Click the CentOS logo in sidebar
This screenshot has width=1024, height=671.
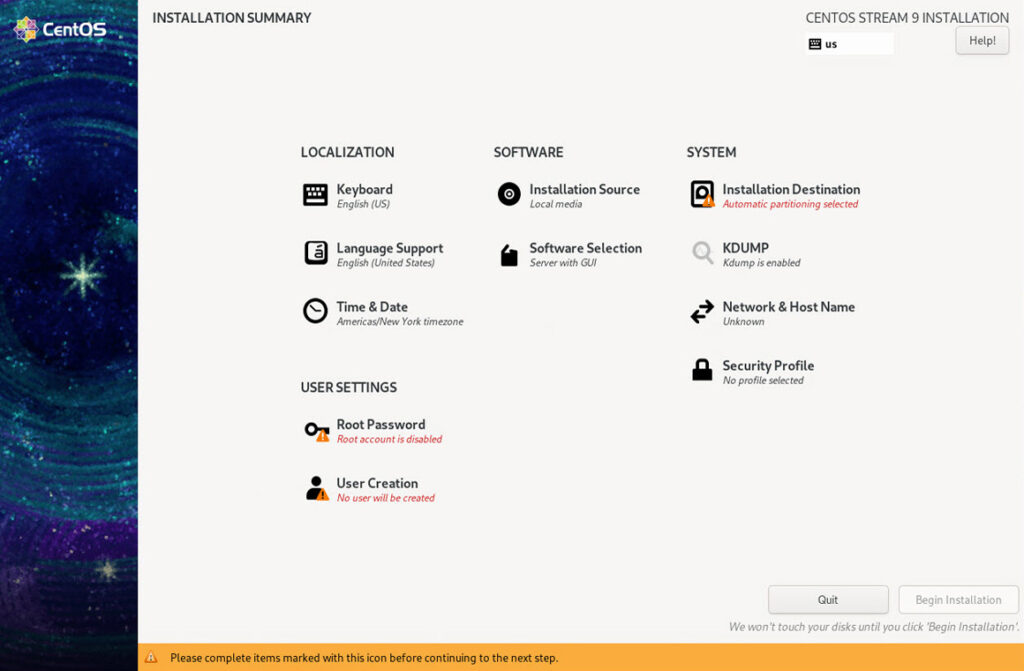point(60,29)
